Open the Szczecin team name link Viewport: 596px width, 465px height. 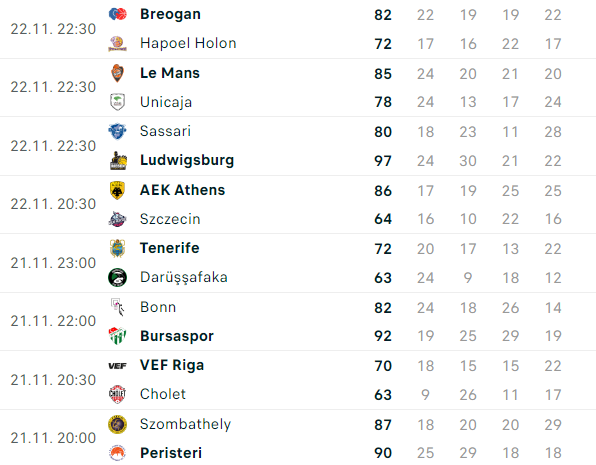point(170,219)
